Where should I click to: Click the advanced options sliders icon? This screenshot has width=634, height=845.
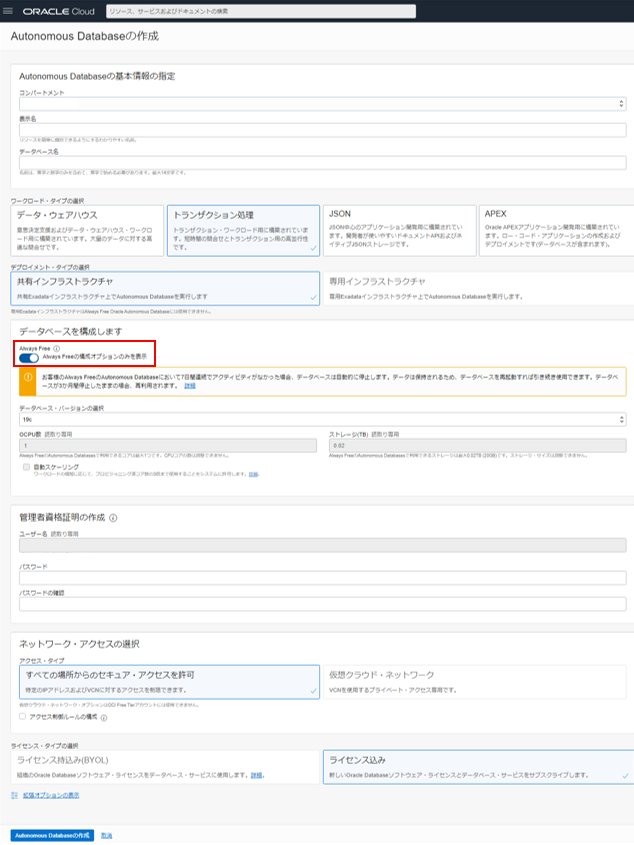click(x=15, y=795)
